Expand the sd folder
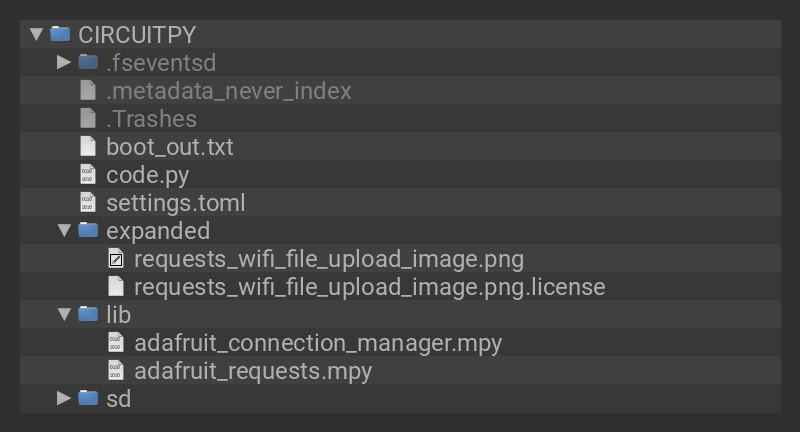Screen dimensions: 800x432 [64, 398]
